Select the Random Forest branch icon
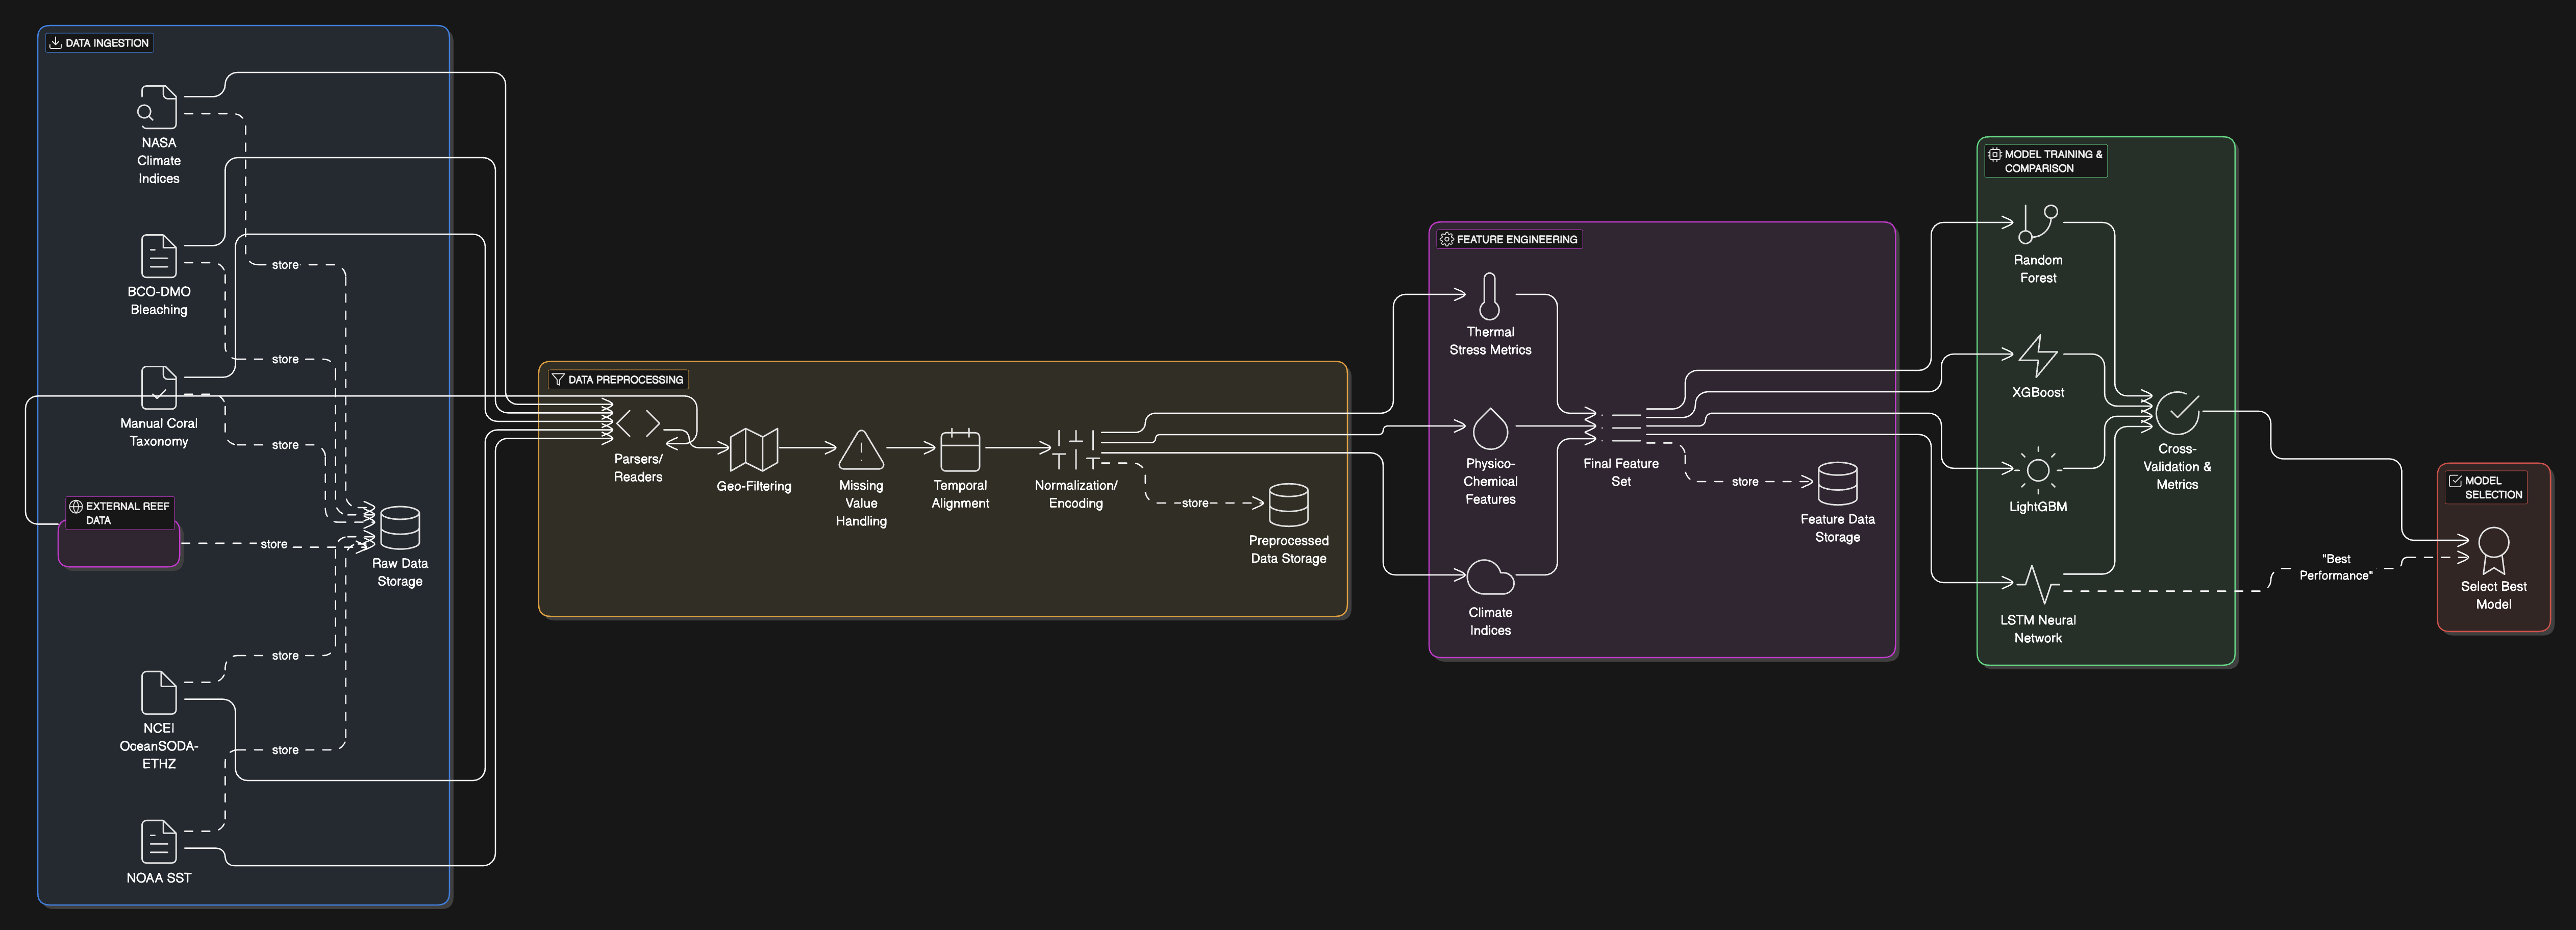 pyautogui.click(x=2037, y=224)
